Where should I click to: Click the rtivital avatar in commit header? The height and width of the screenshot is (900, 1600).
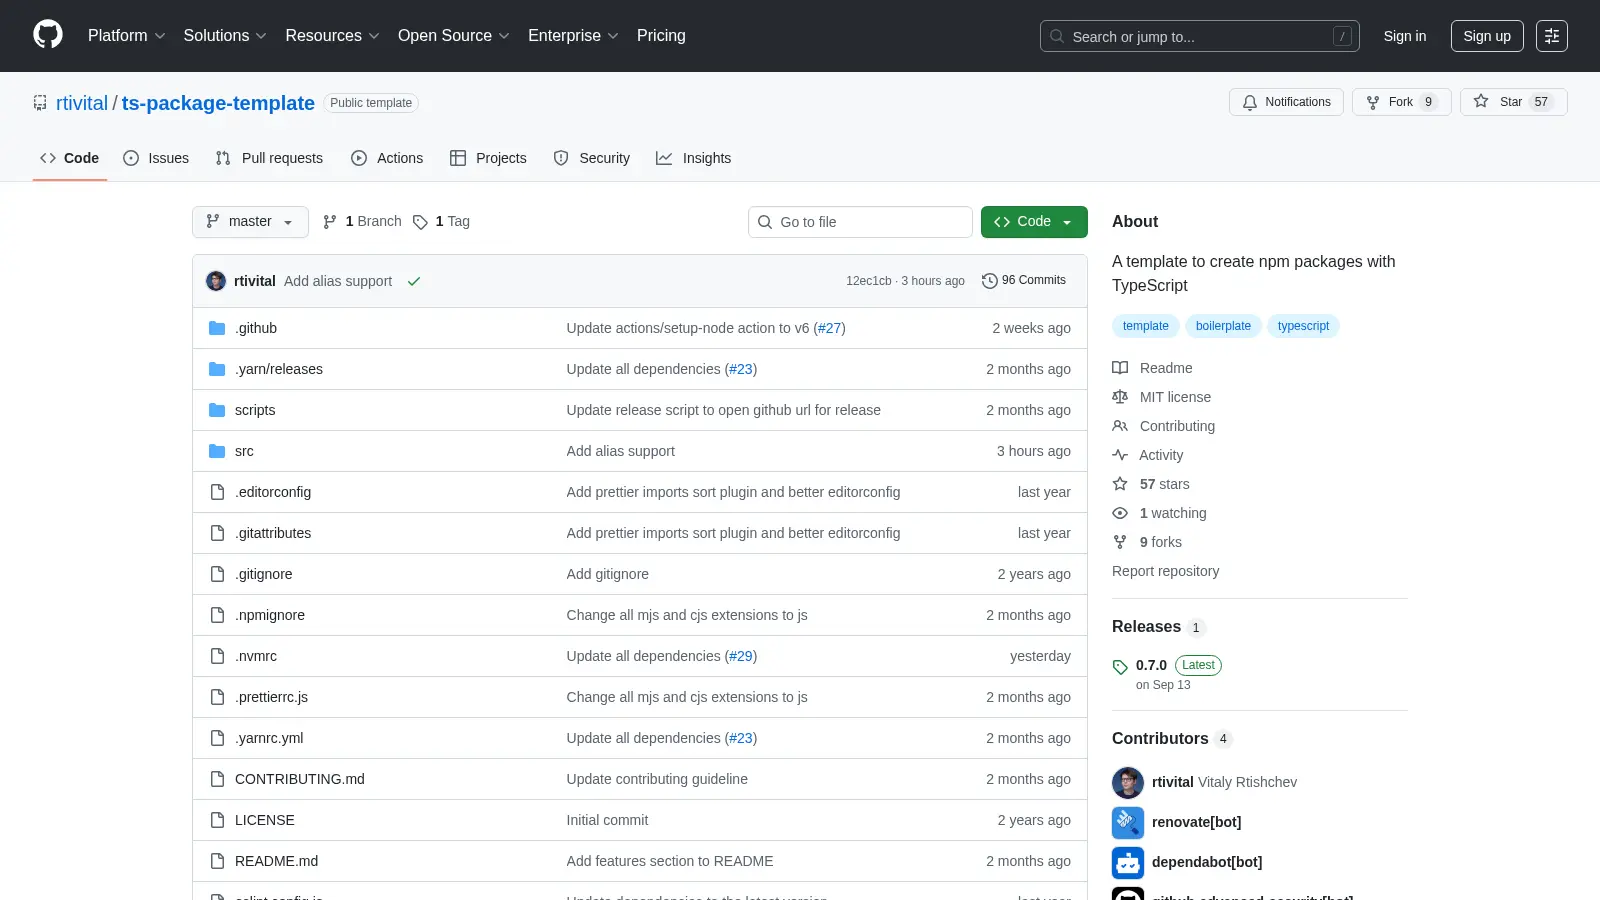point(216,281)
